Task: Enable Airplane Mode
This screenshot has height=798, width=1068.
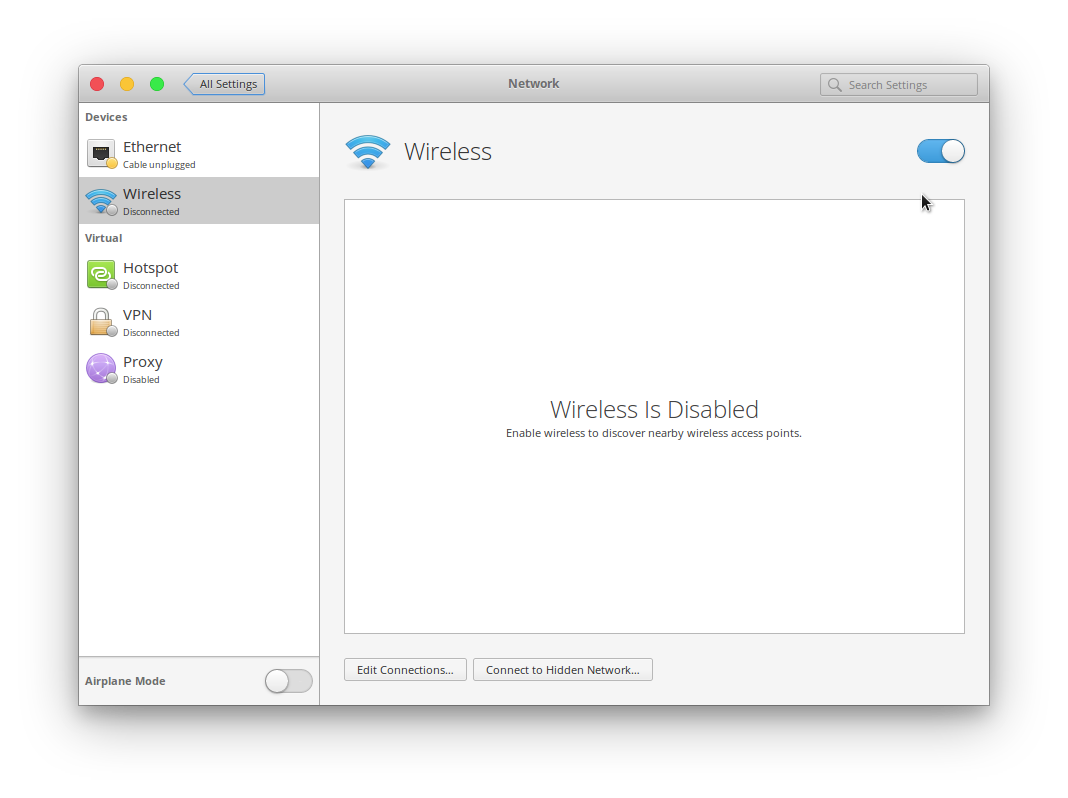Action: [288, 681]
